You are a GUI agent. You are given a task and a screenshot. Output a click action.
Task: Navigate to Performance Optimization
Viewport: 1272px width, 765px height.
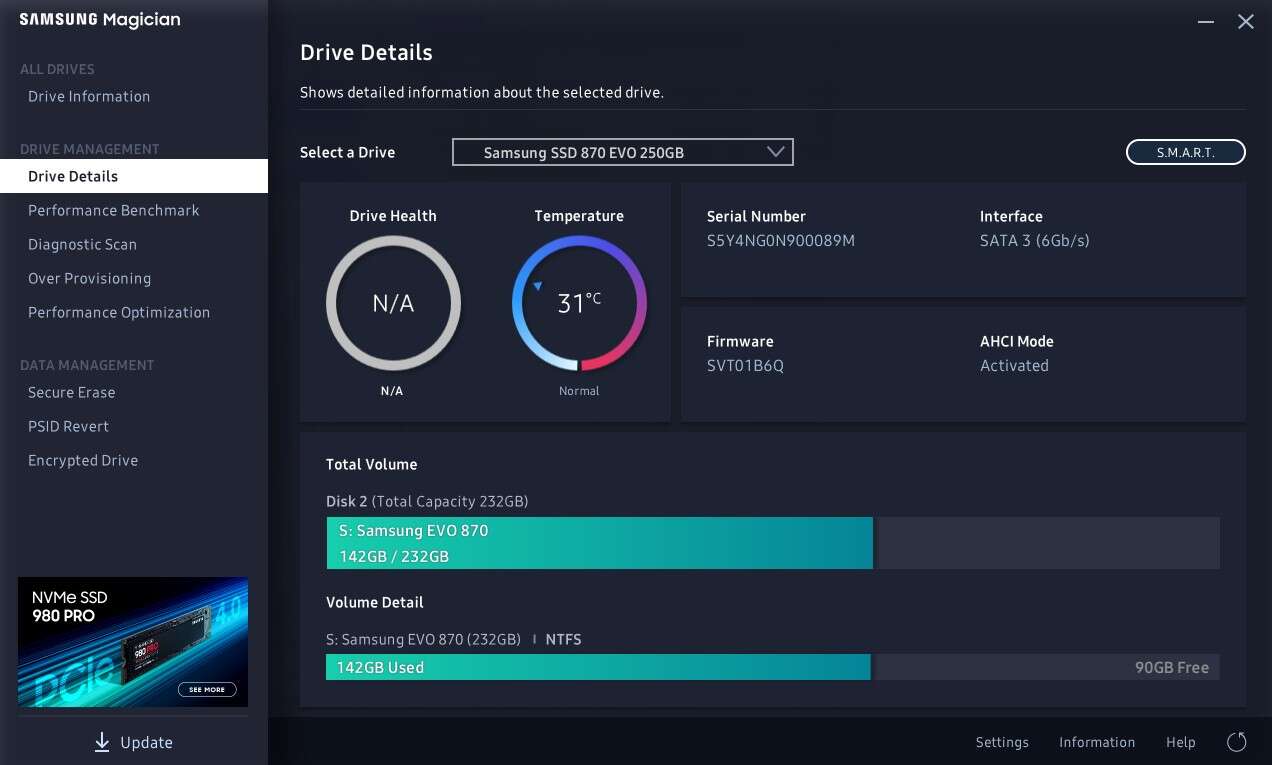(x=119, y=312)
